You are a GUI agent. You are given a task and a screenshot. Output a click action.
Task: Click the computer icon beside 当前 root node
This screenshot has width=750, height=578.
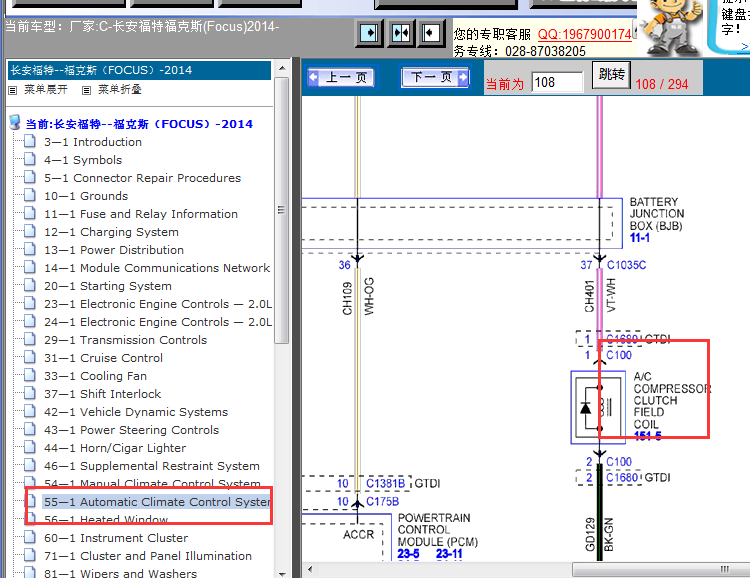[15, 122]
